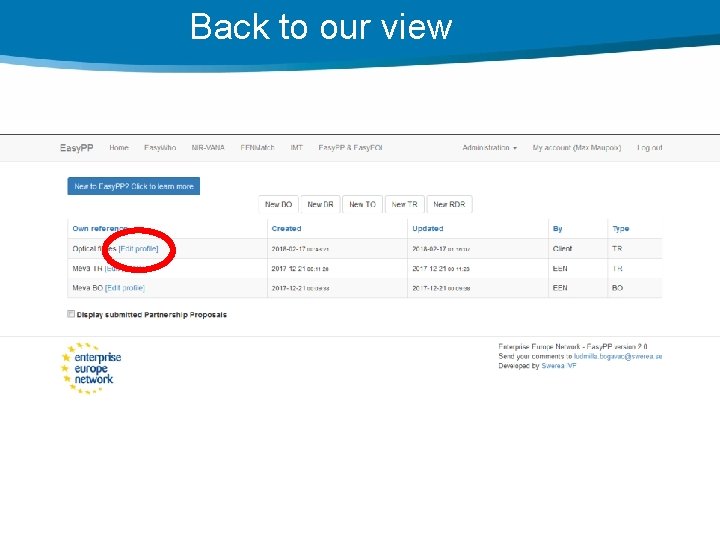Image resolution: width=720 pixels, height=540 pixels.
Task: Open the Swerea IVF developer link
Action: [559, 366]
